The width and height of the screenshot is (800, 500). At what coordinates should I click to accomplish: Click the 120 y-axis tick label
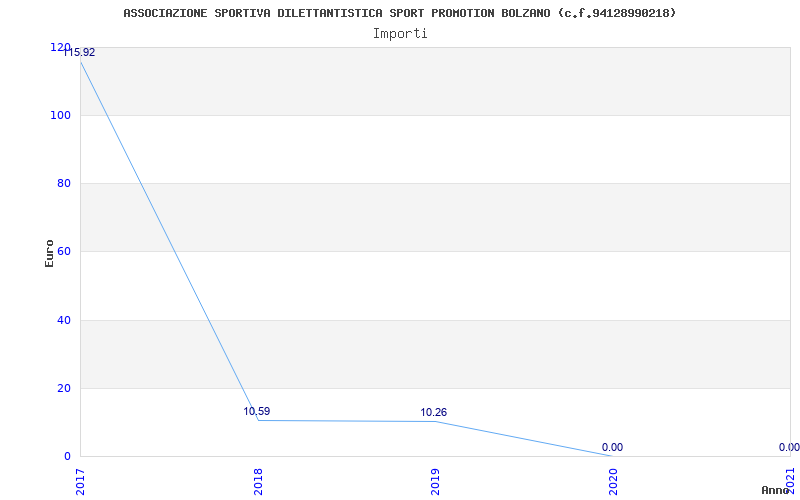pyautogui.click(x=60, y=47)
